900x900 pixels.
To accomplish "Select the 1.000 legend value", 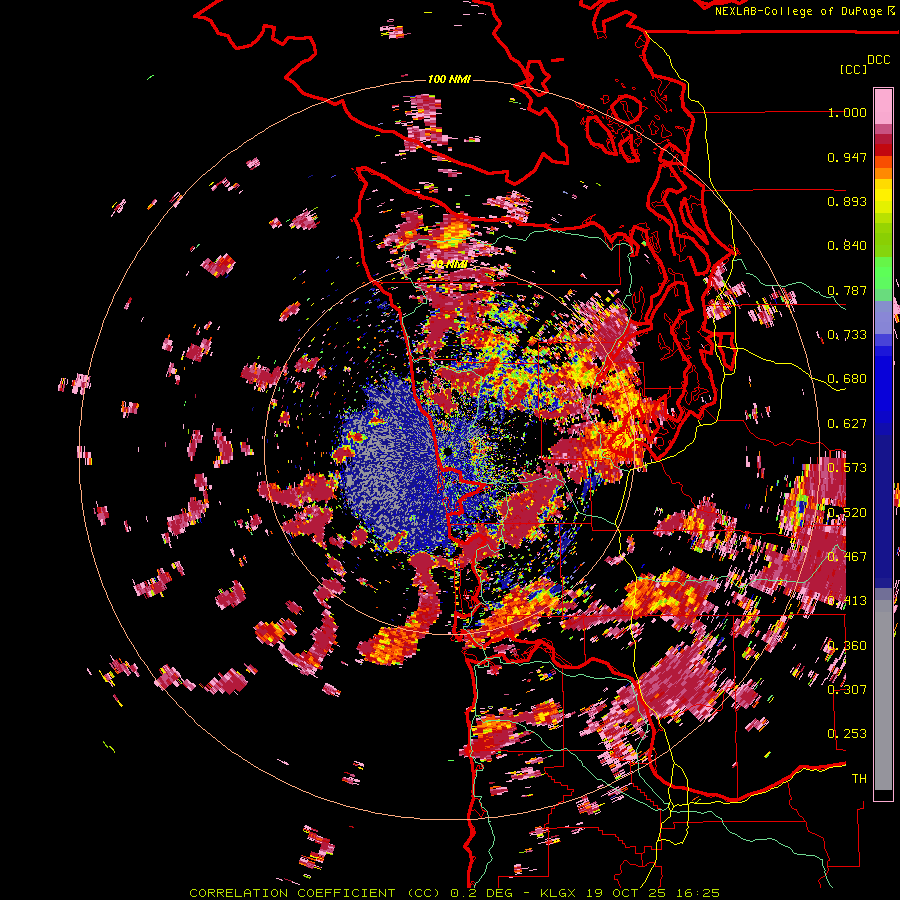I will point(847,112).
